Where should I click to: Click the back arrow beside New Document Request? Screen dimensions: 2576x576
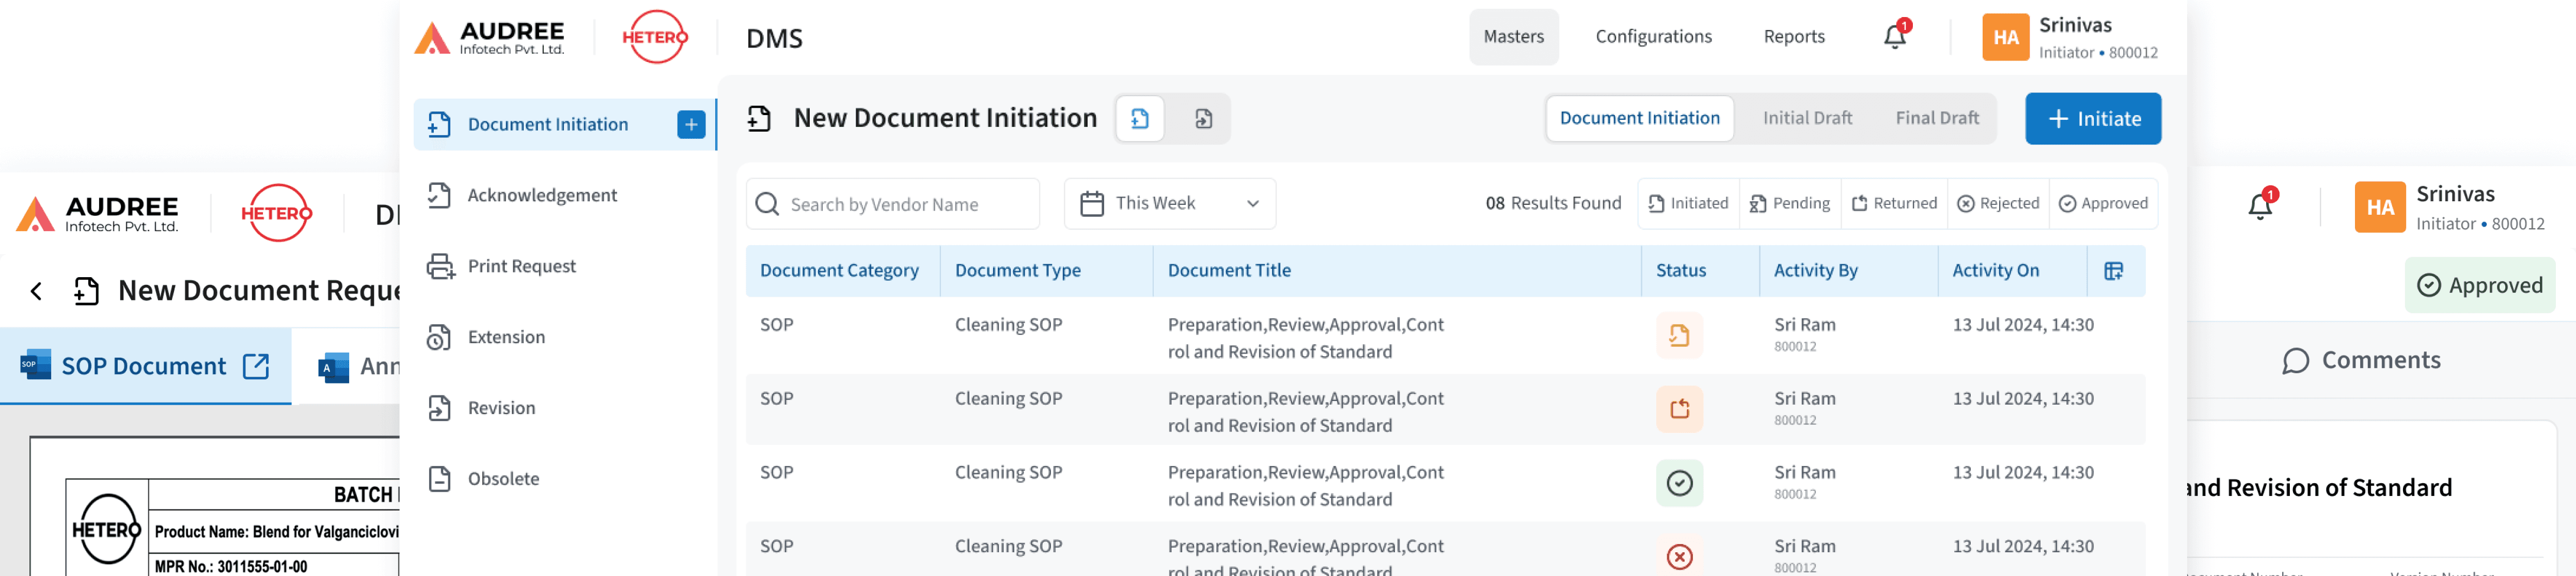(x=37, y=291)
